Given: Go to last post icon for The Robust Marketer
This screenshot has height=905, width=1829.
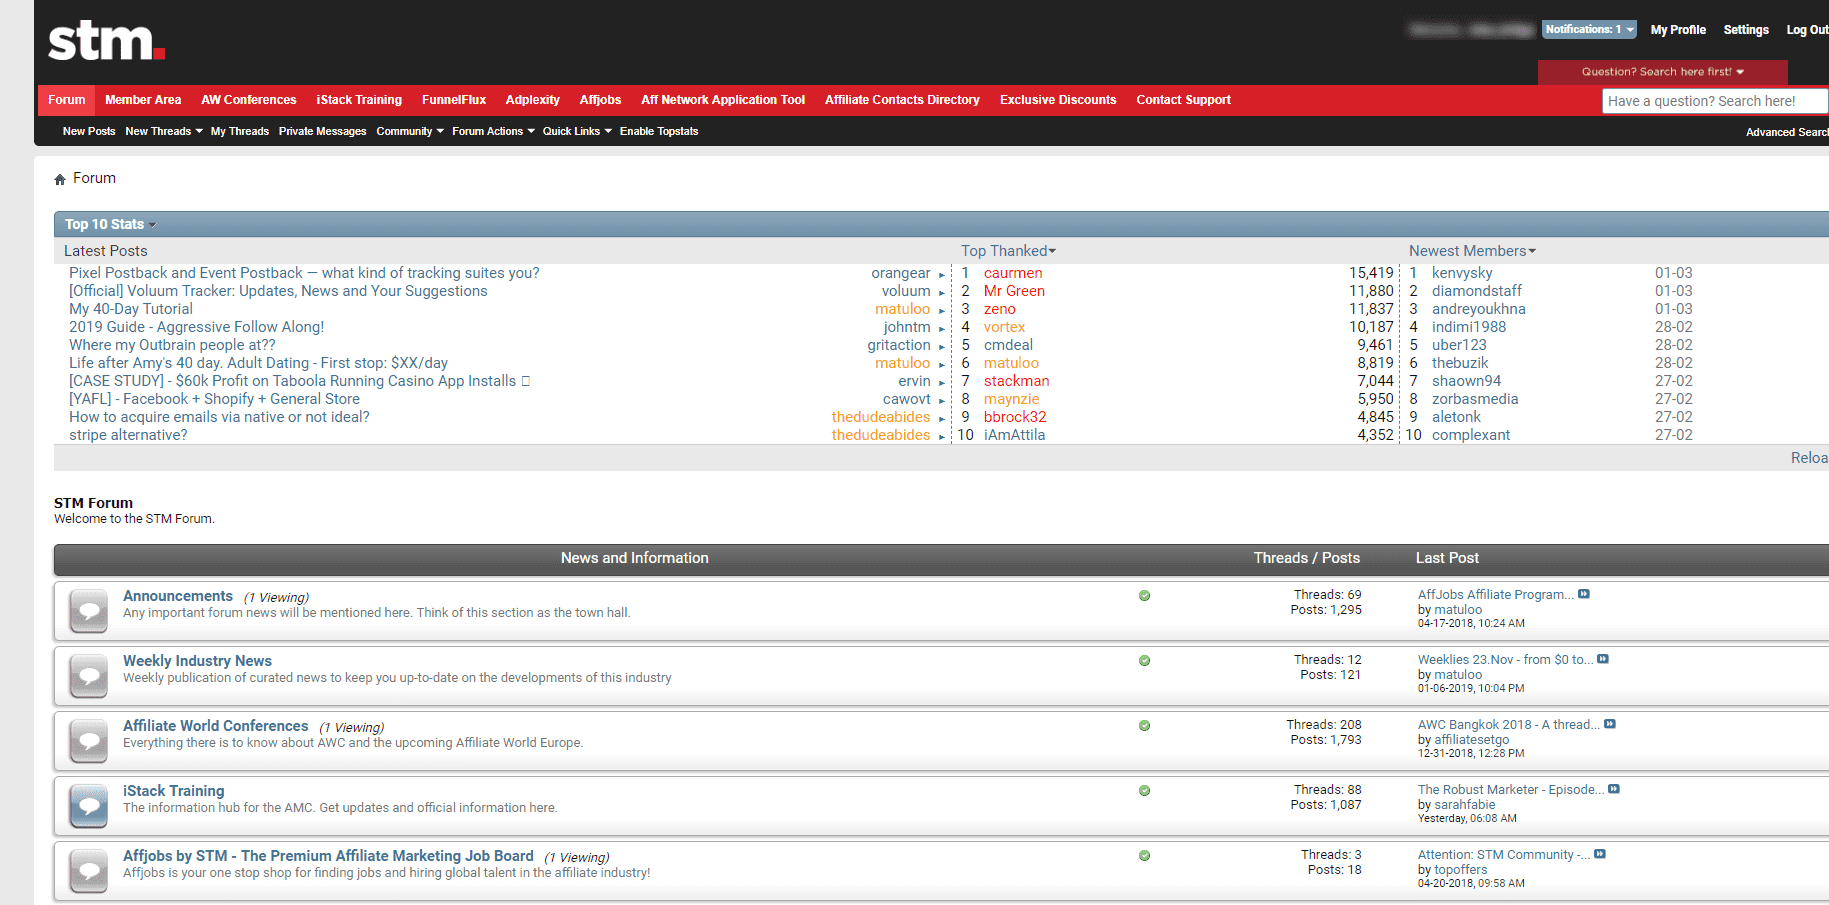Looking at the screenshot, I should 1614,789.
